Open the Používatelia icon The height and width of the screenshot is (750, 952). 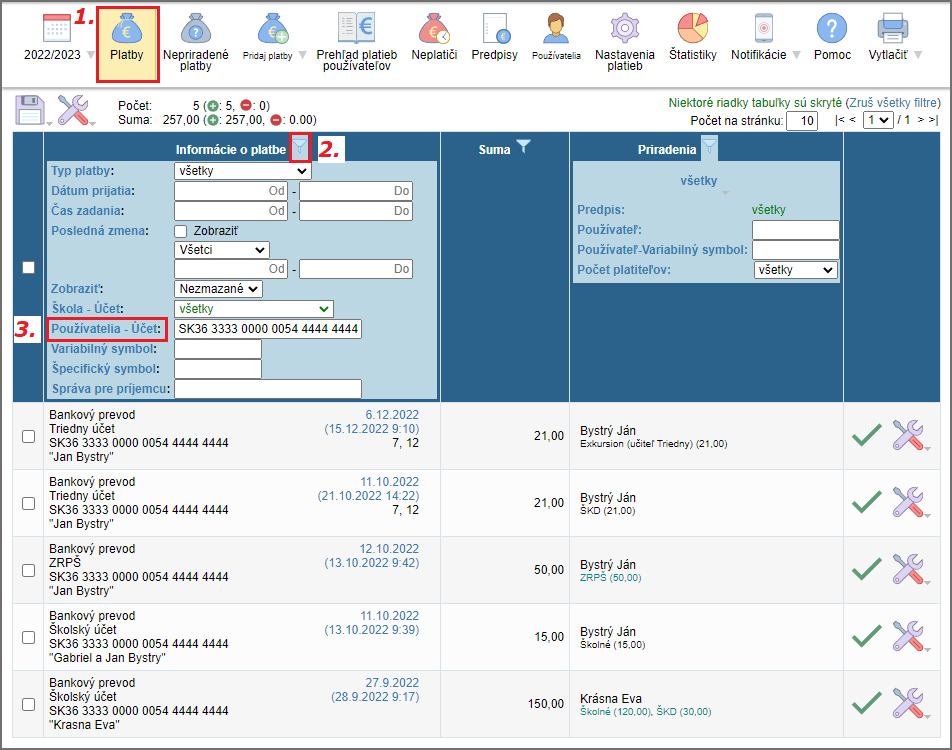coord(556,28)
